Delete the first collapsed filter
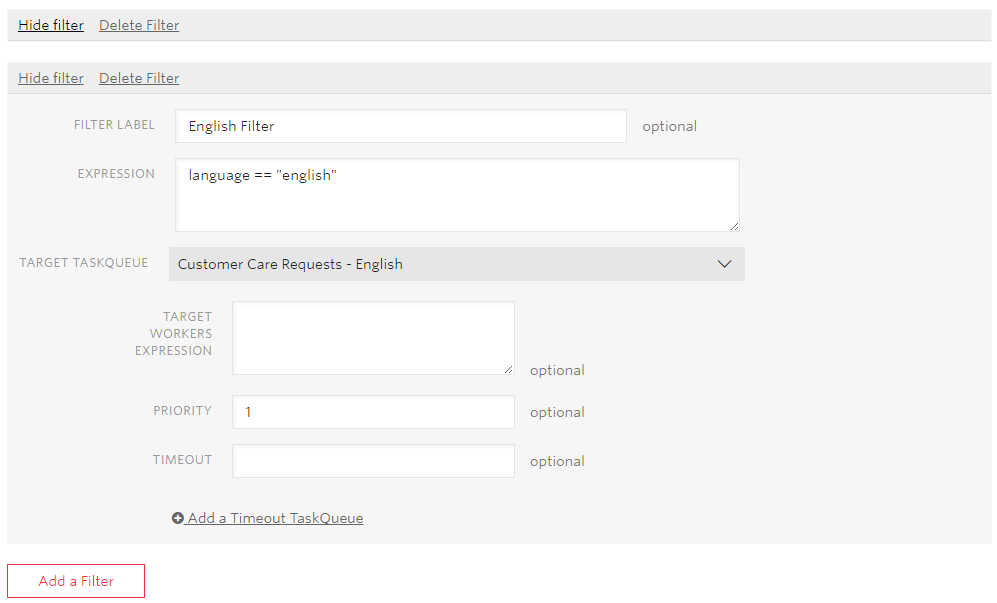 (x=139, y=25)
